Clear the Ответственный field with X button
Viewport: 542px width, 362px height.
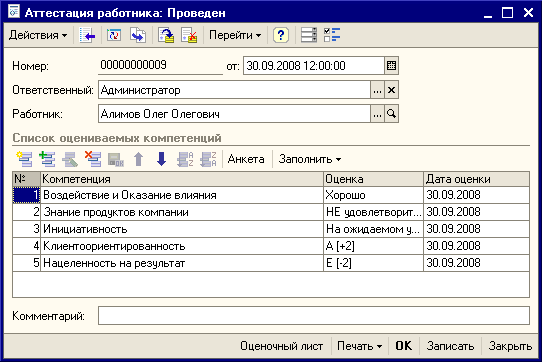click(391, 90)
